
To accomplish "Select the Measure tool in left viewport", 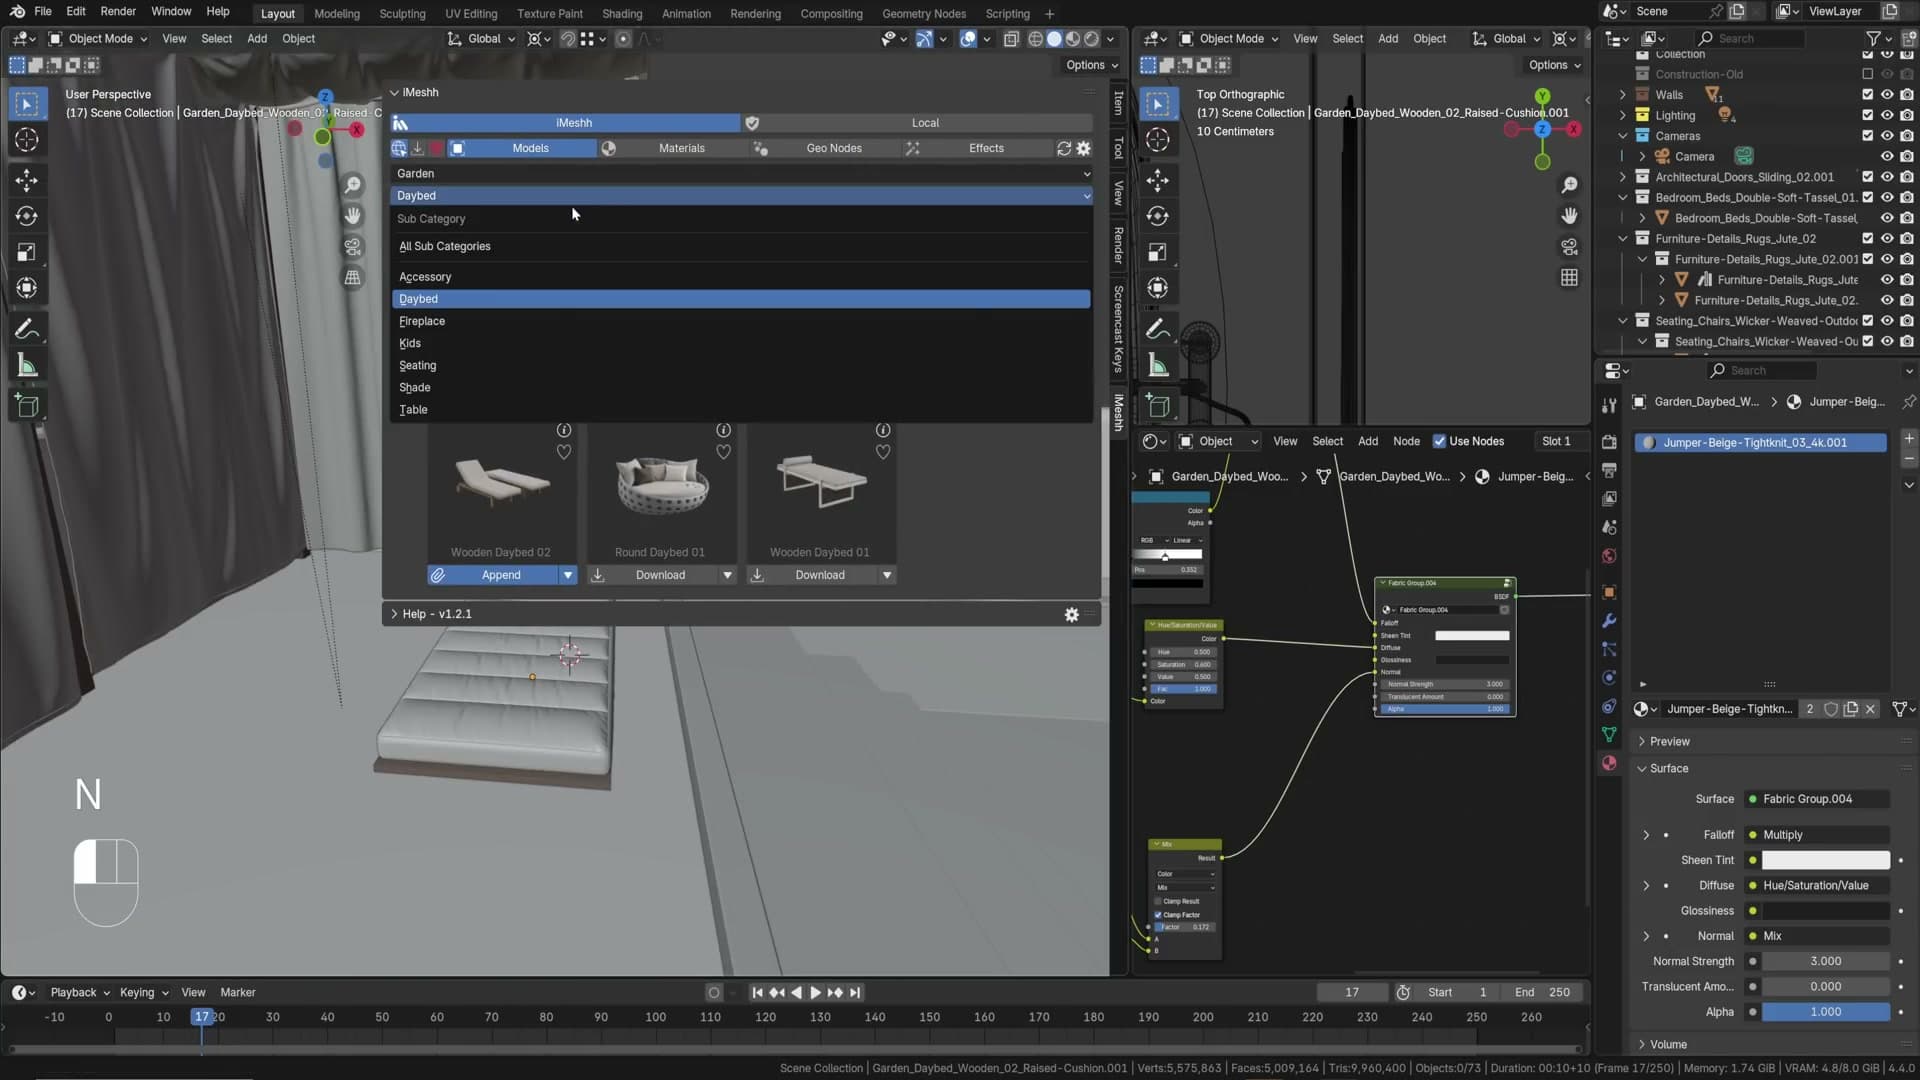I will 27,366.
